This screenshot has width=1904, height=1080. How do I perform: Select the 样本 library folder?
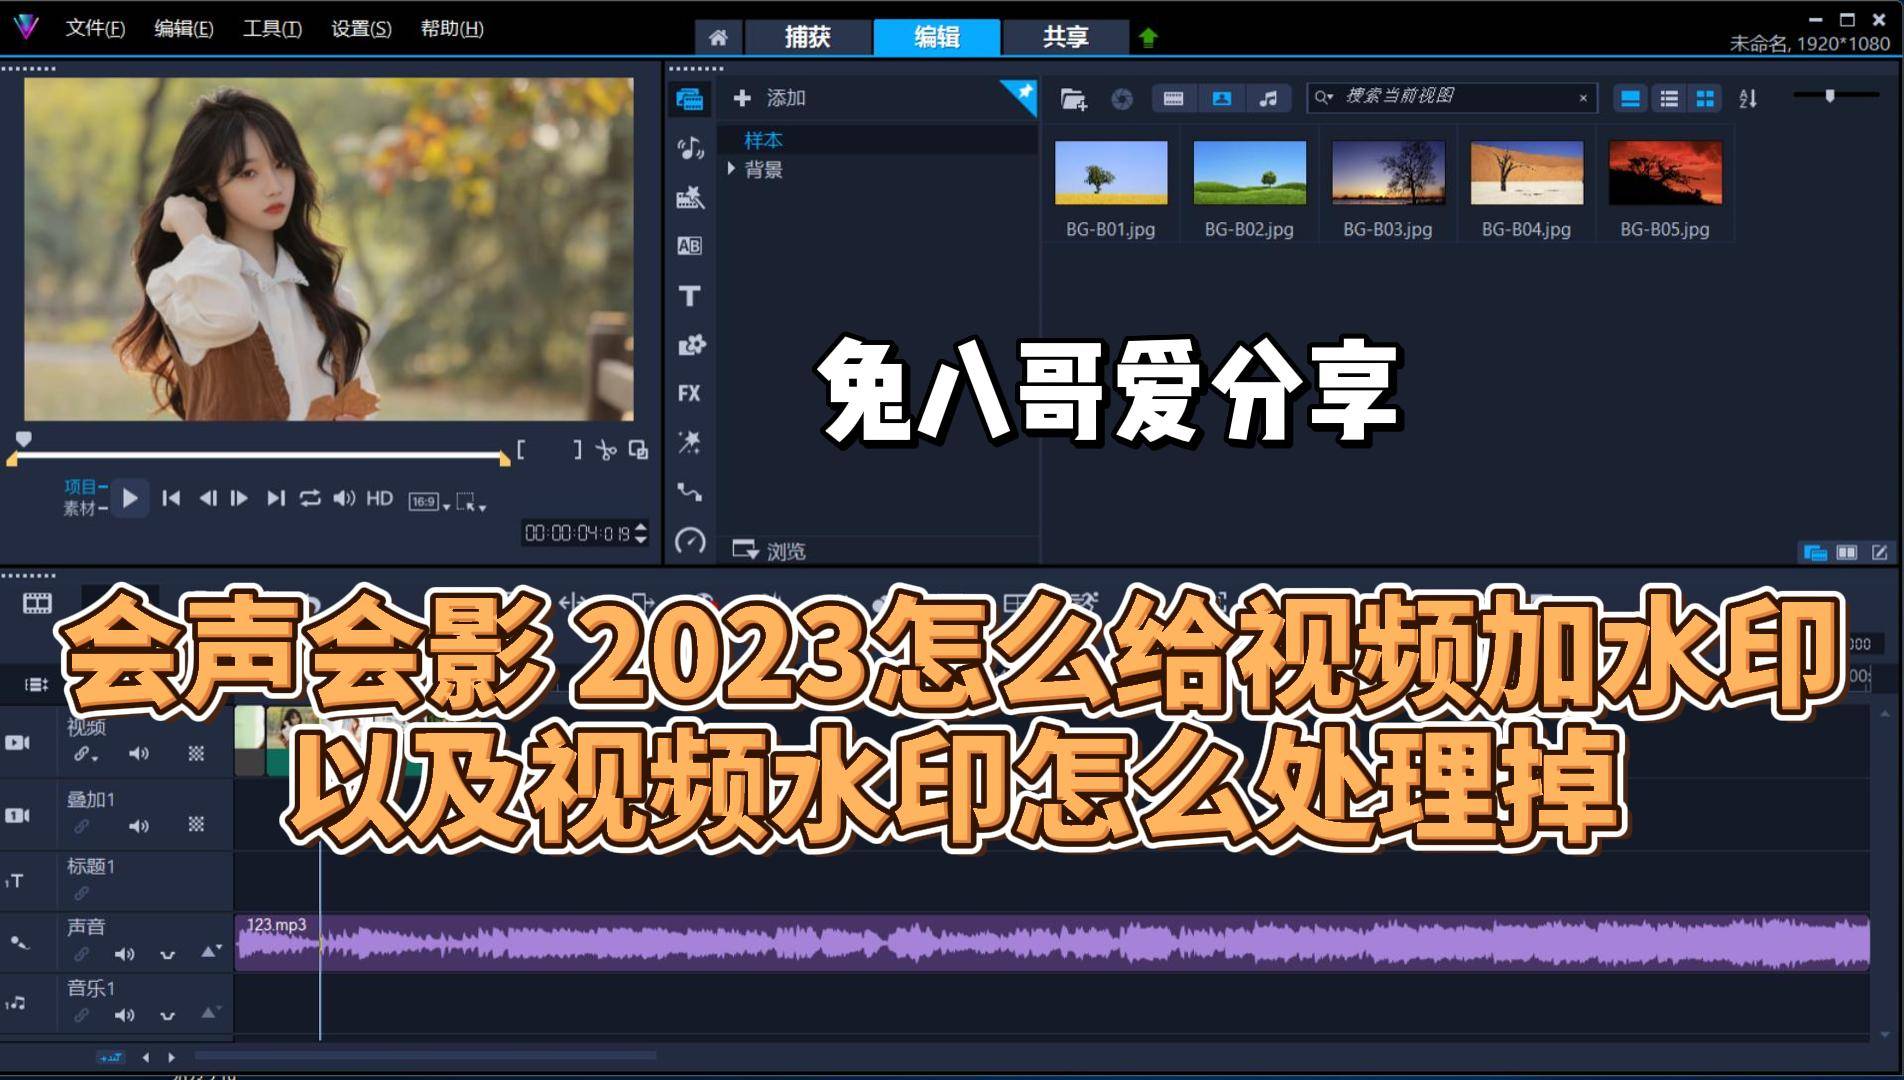[x=763, y=140]
